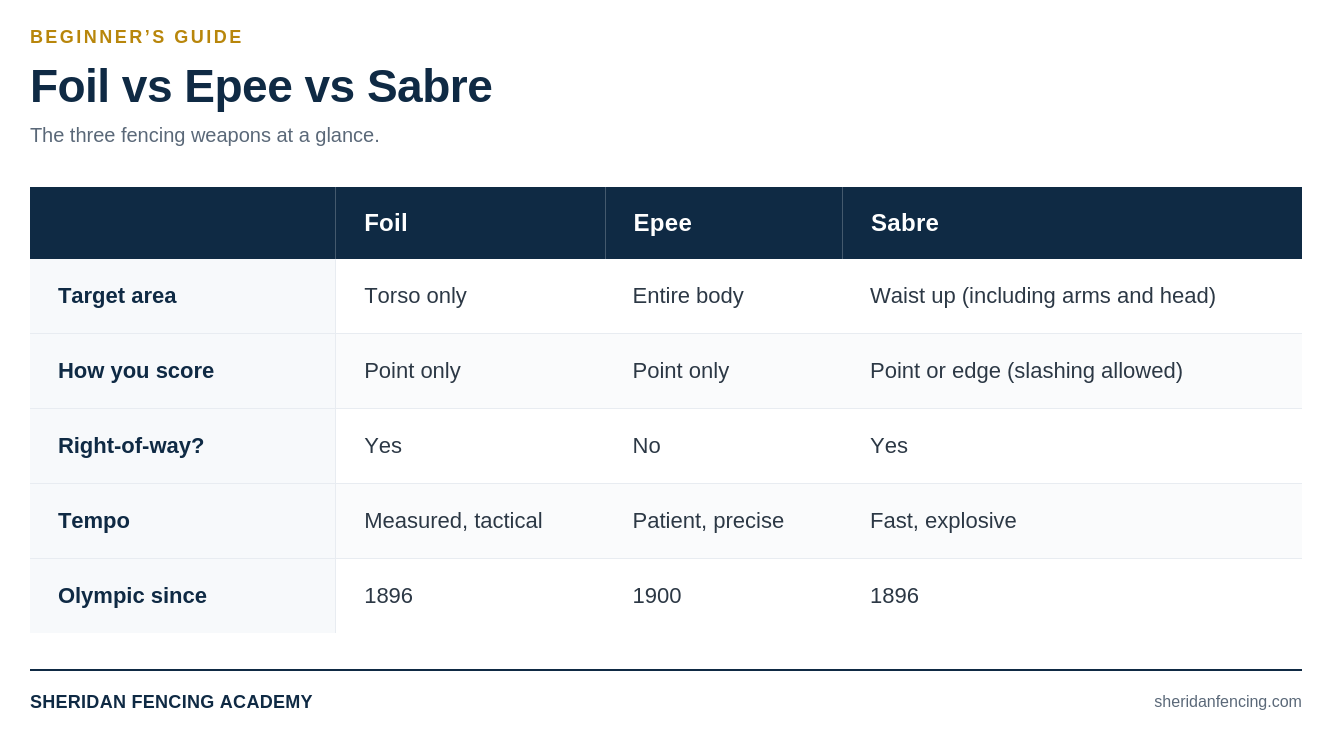Select the Target area row label
The width and height of the screenshot is (1332, 740).
(117, 296)
